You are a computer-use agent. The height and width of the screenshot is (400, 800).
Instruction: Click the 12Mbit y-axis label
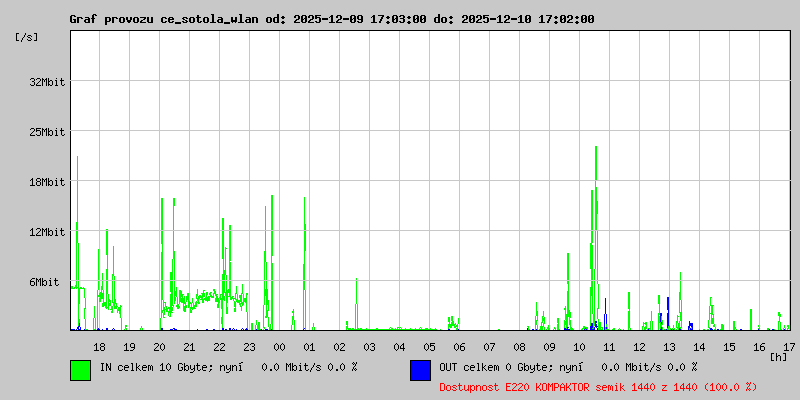click(47, 232)
